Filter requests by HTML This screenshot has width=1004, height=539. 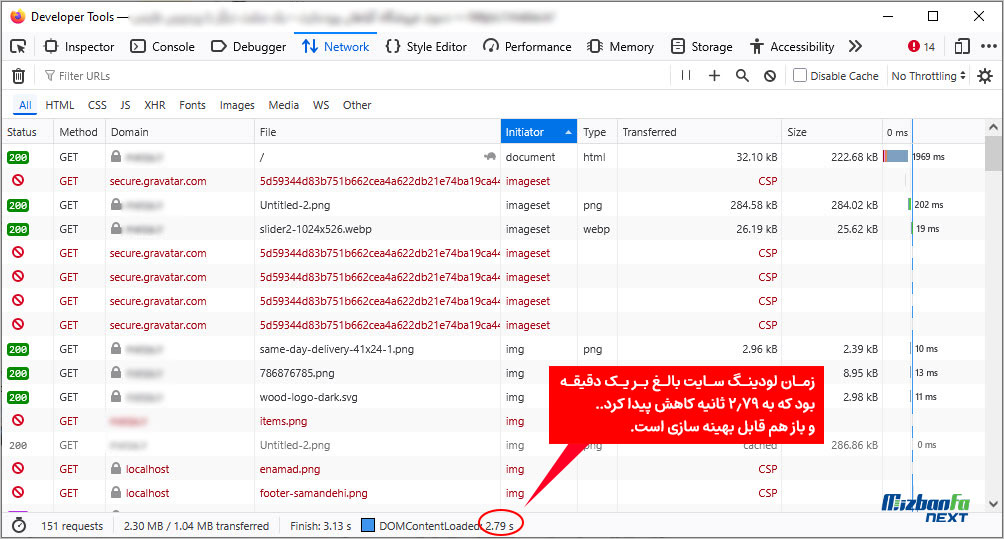click(60, 105)
